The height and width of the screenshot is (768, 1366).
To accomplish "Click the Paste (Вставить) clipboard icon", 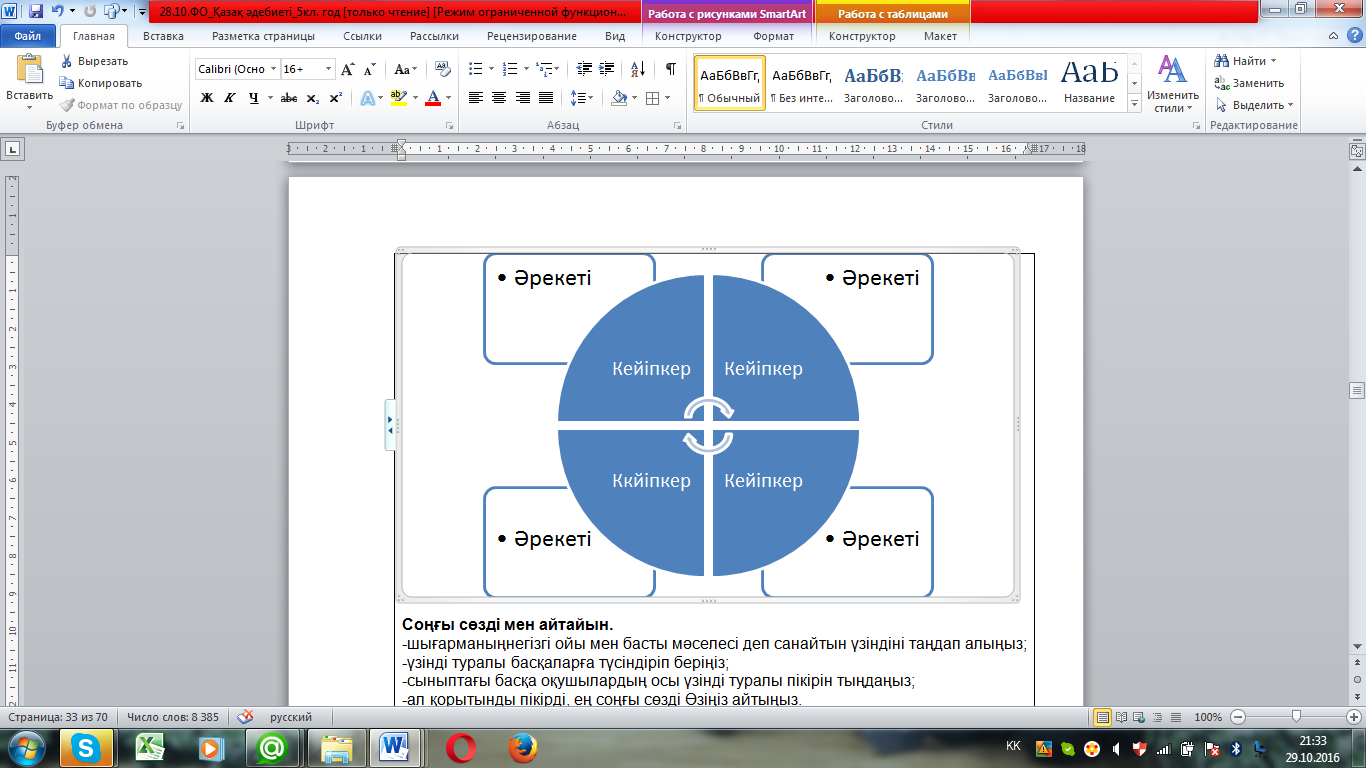I will coord(30,69).
